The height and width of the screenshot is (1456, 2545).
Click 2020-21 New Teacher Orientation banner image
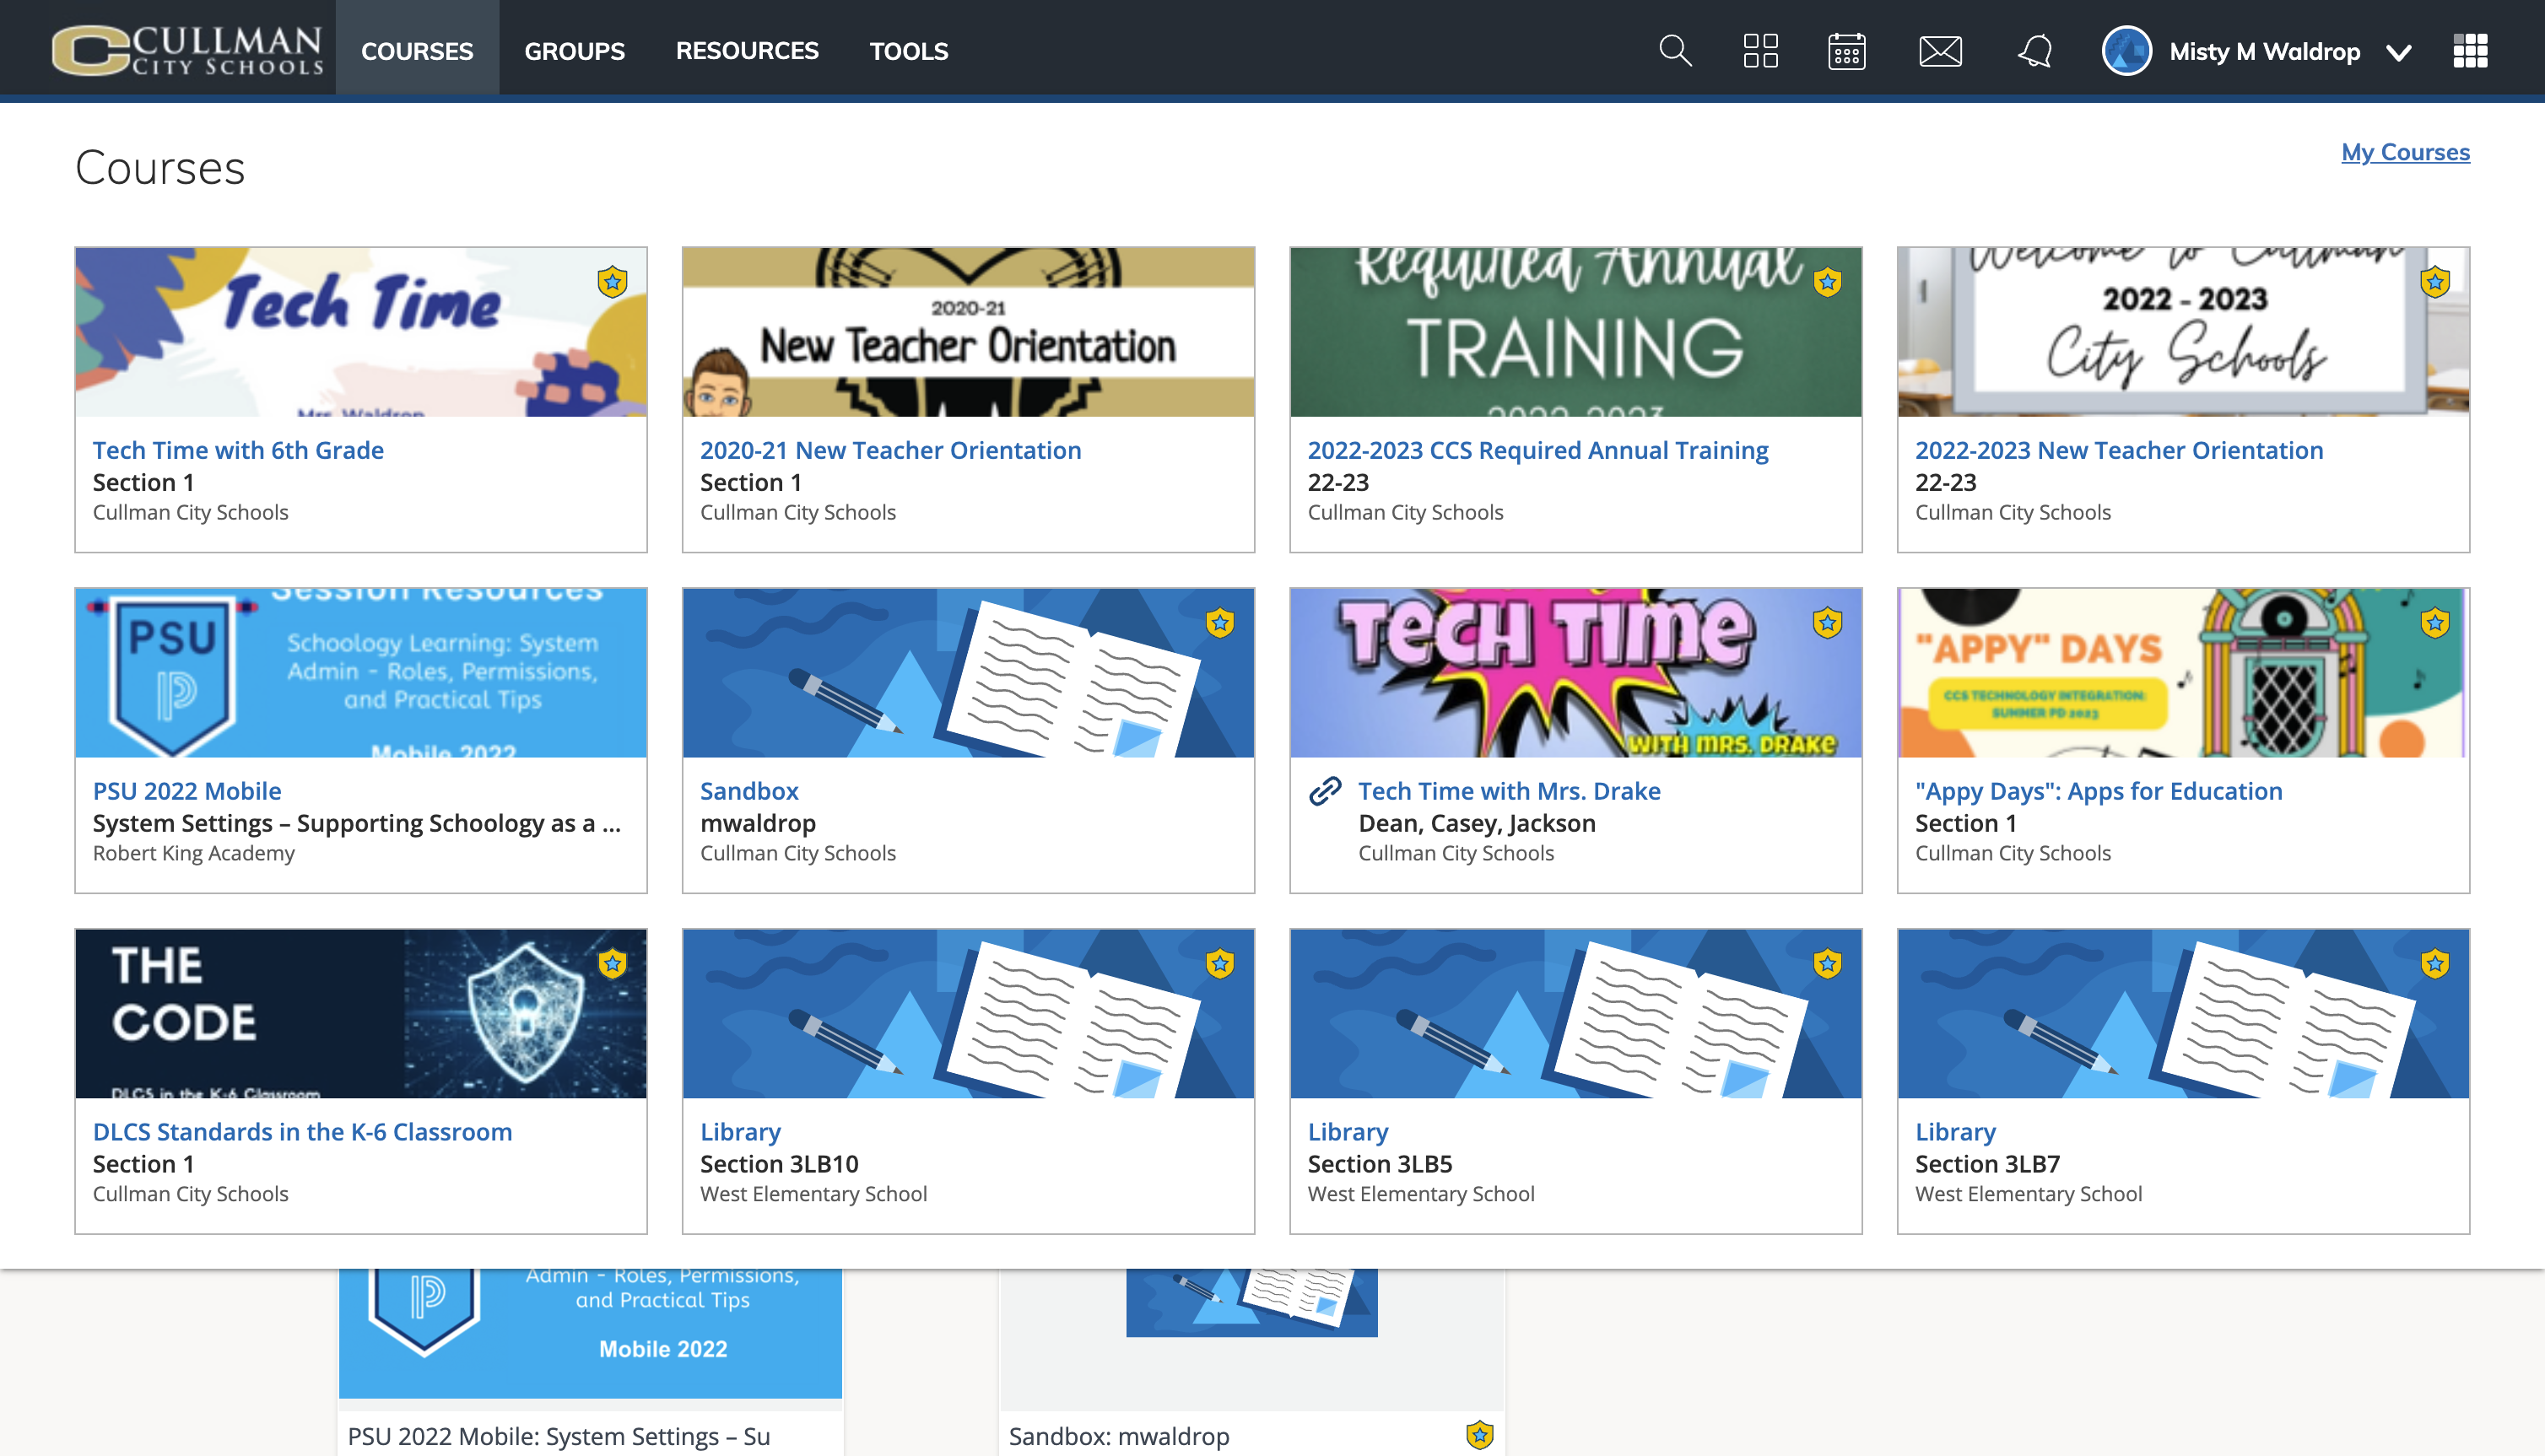(x=968, y=332)
